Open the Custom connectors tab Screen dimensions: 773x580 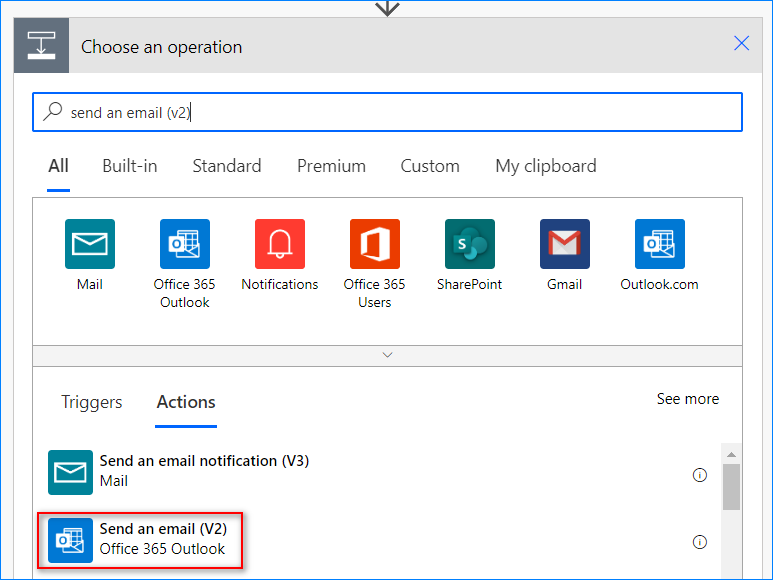tap(430, 166)
